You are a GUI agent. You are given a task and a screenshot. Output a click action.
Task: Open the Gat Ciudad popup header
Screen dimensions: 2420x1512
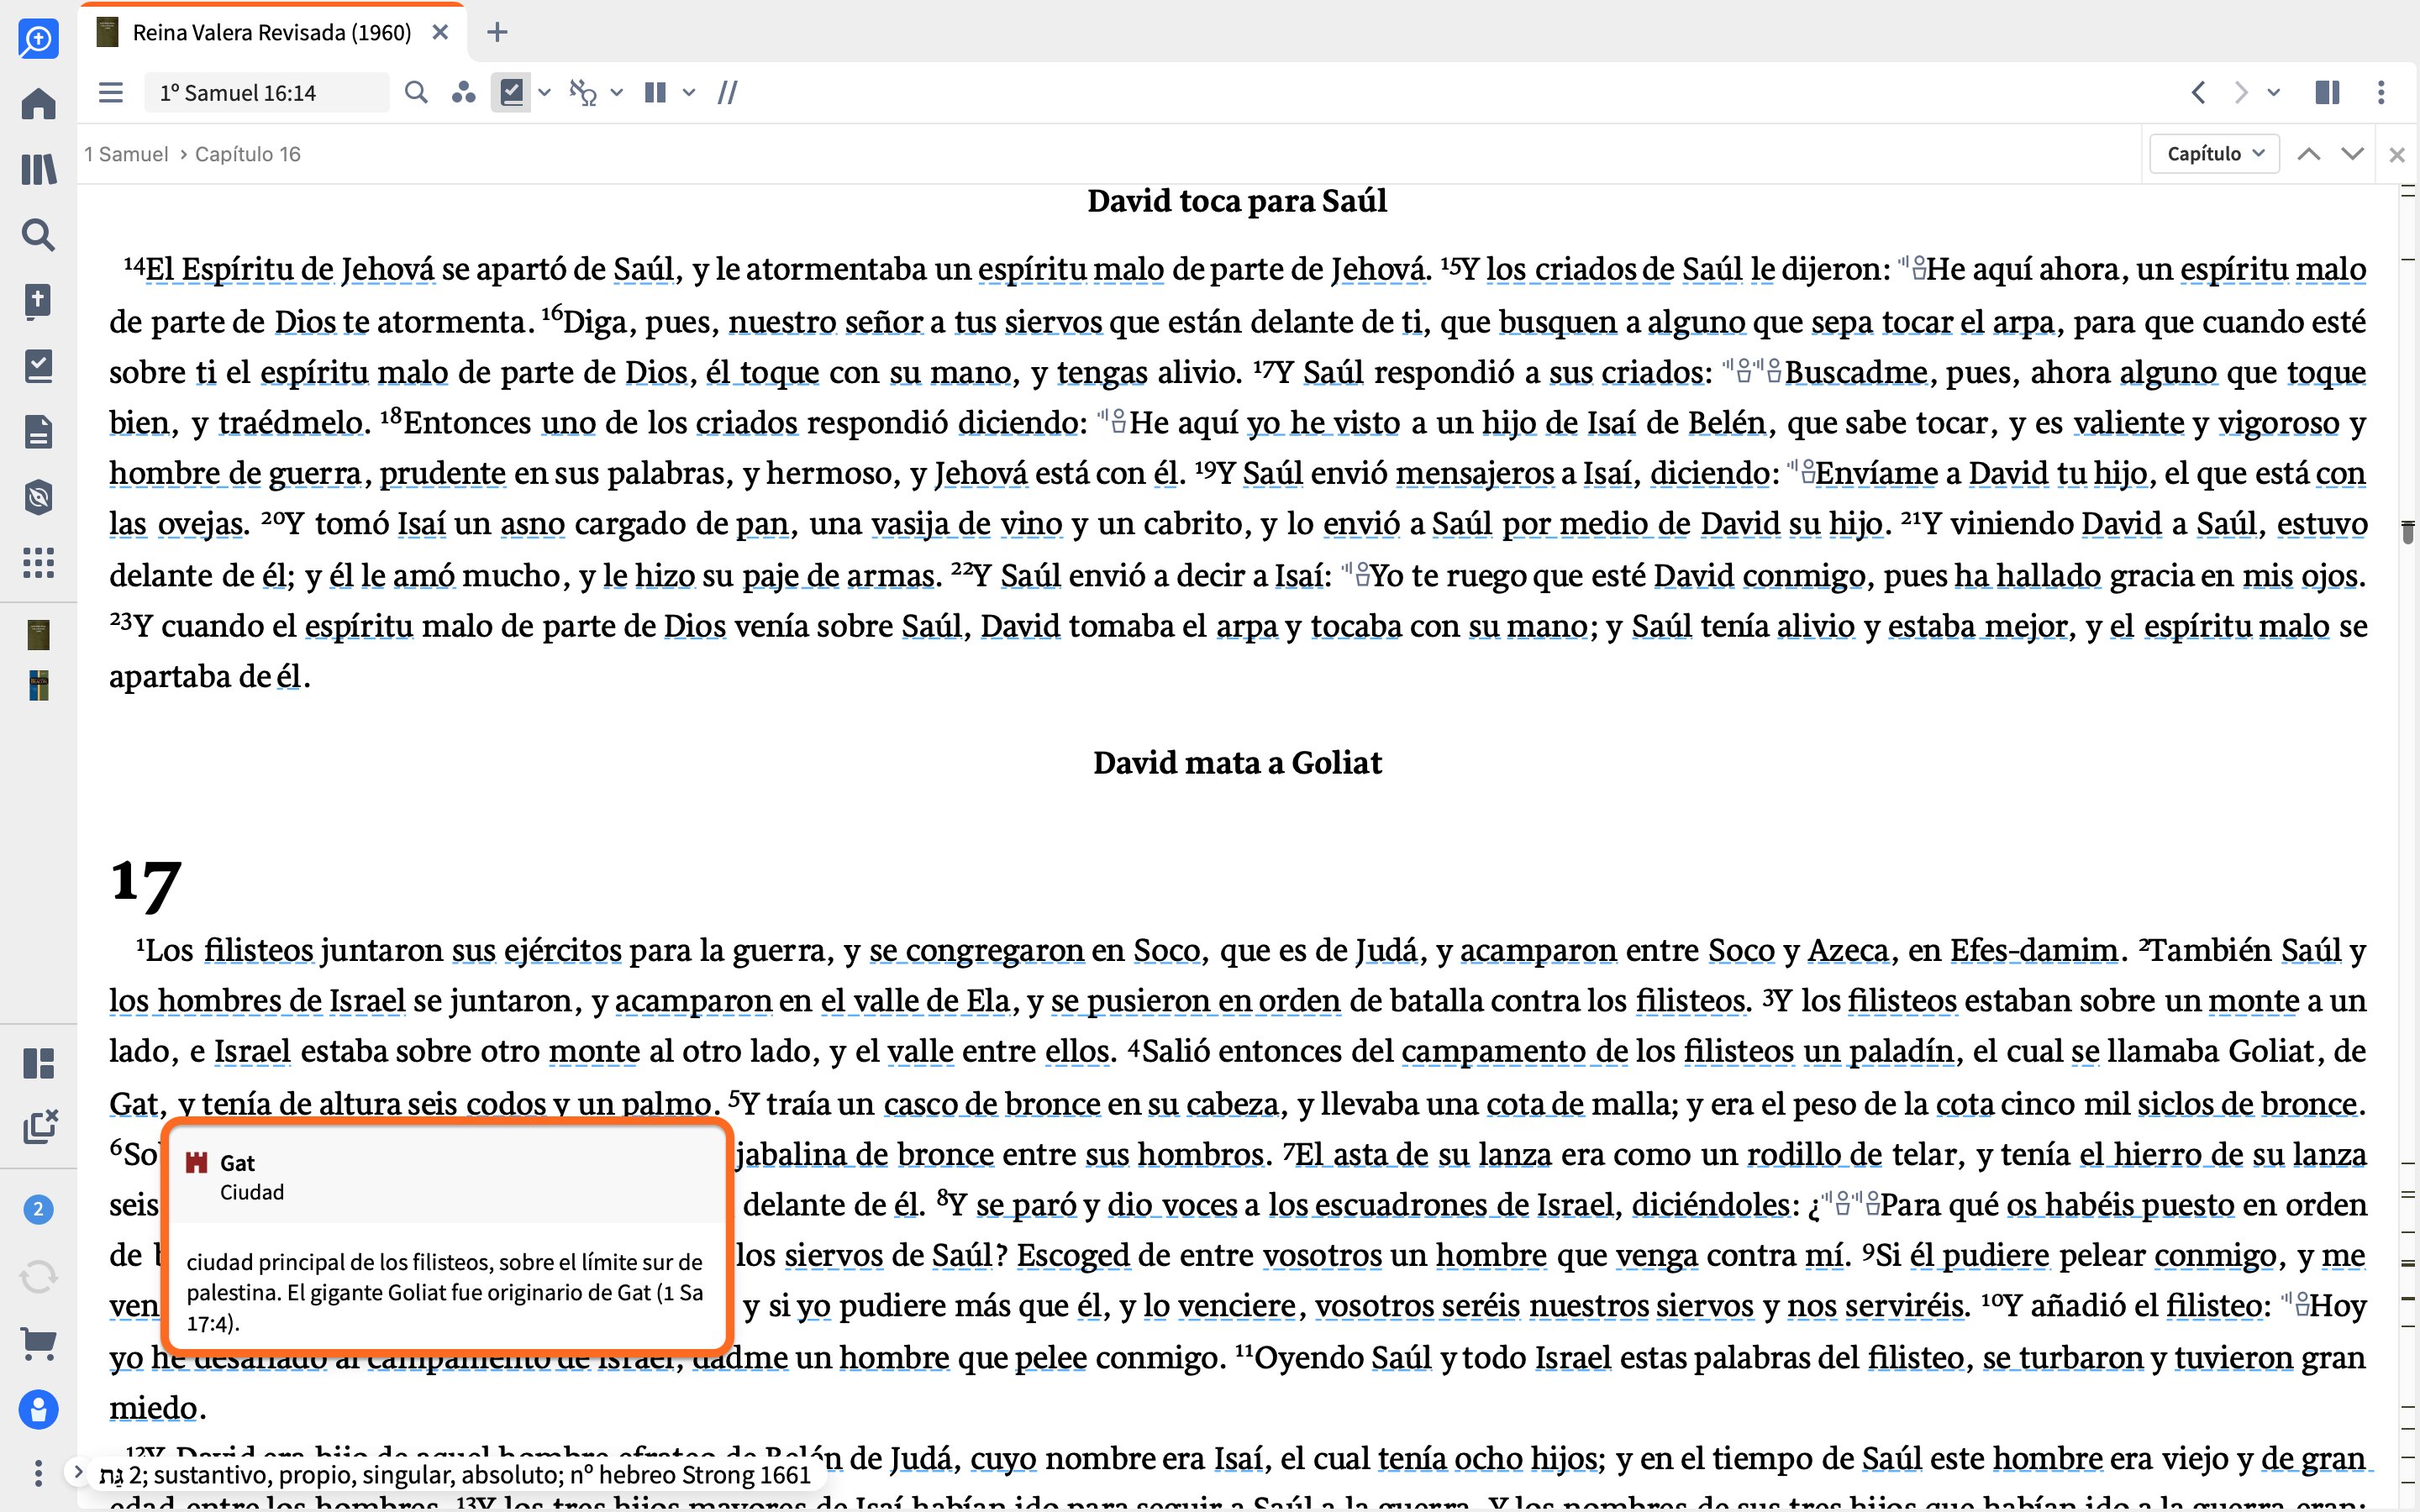coord(446,1176)
